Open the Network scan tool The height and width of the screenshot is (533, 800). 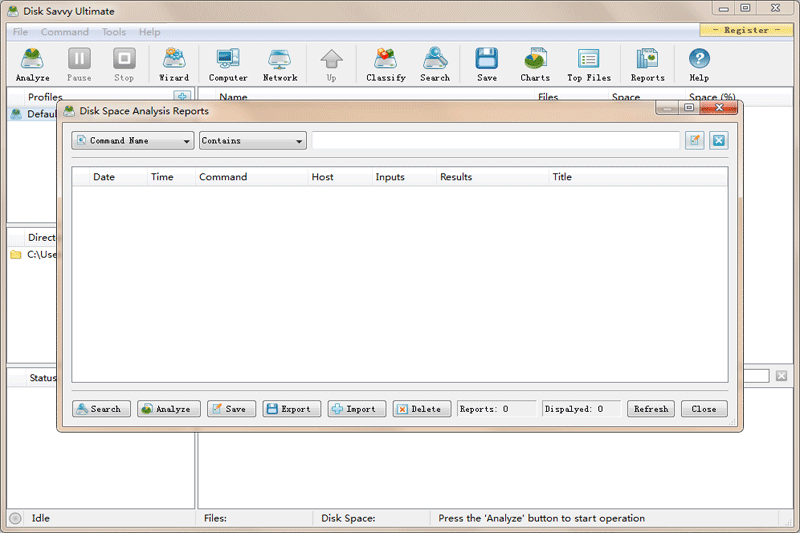pyautogui.click(x=280, y=65)
